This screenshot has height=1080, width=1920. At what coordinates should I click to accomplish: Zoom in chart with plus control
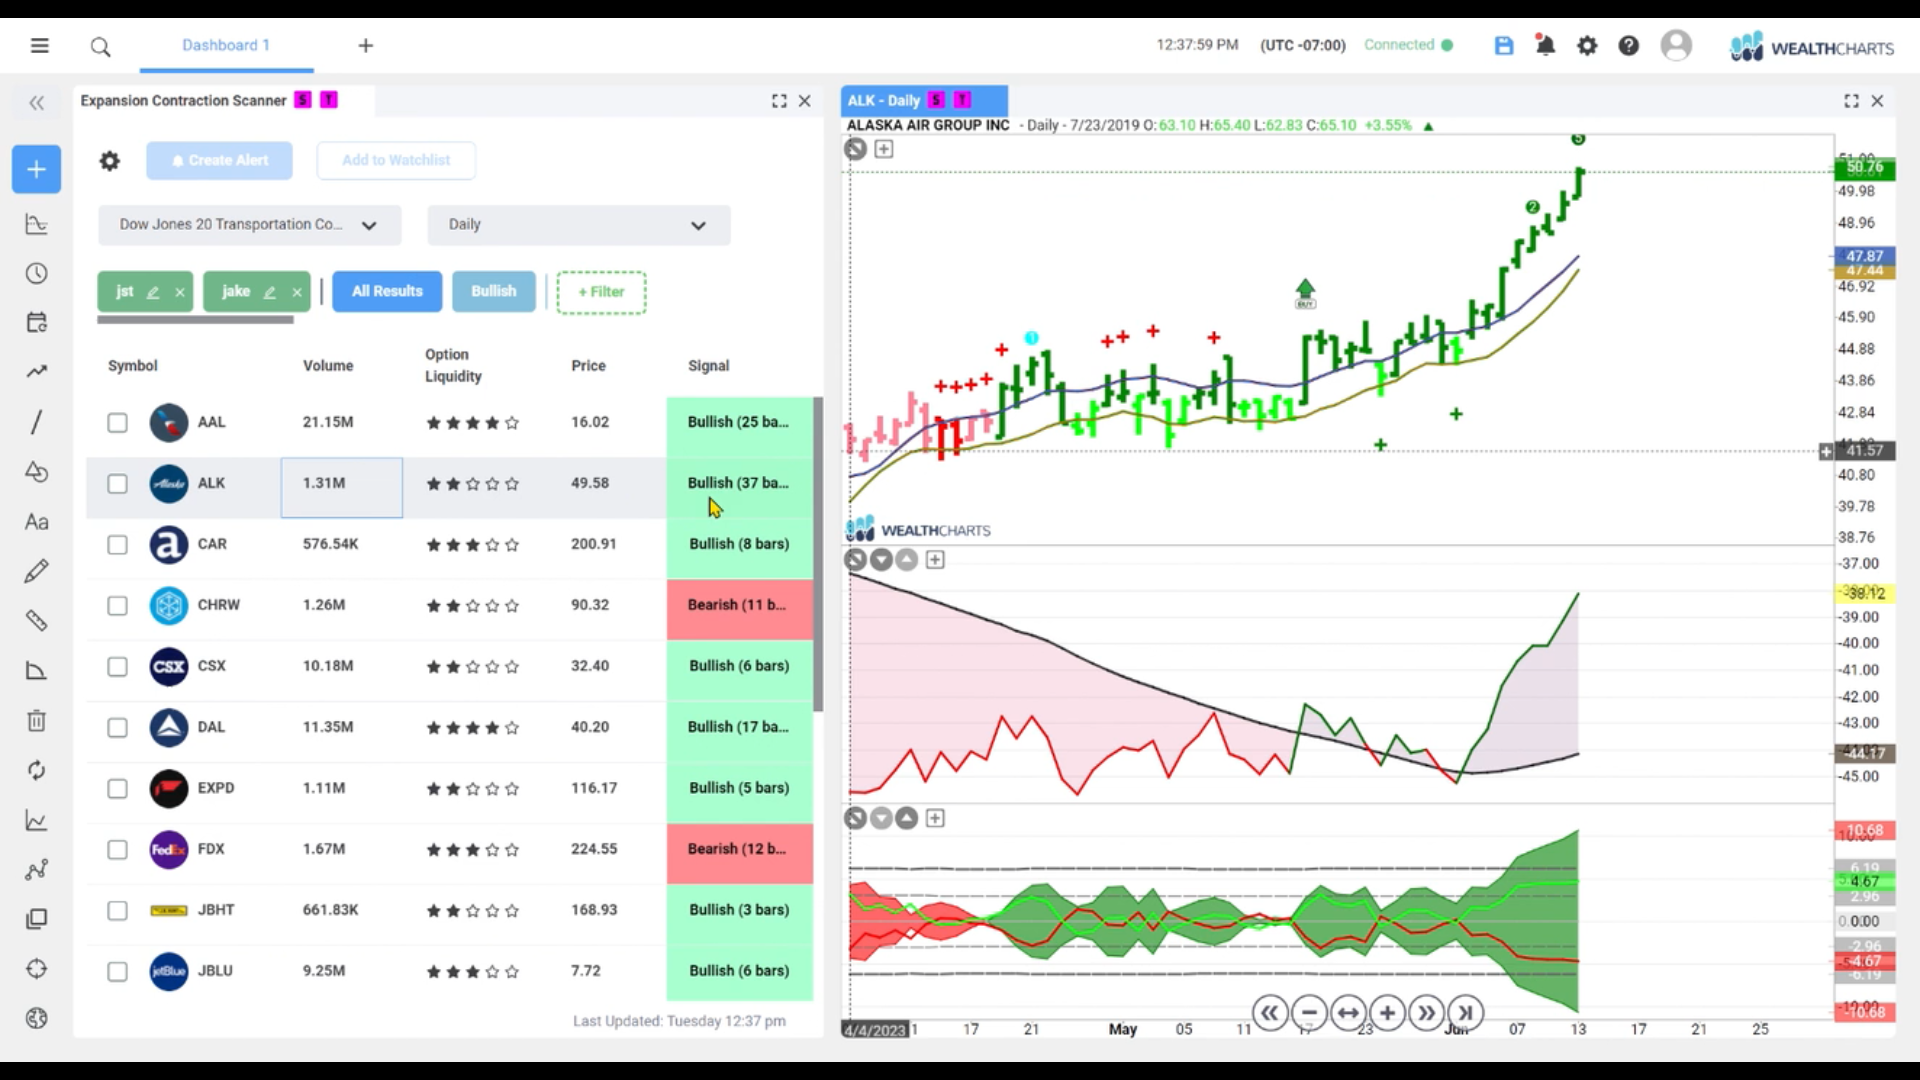pyautogui.click(x=1387, y=1013)
